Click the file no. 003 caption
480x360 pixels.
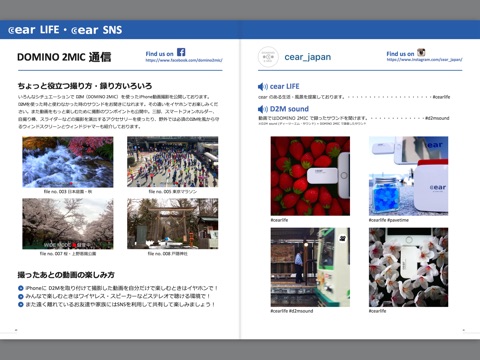pos(68,192)
